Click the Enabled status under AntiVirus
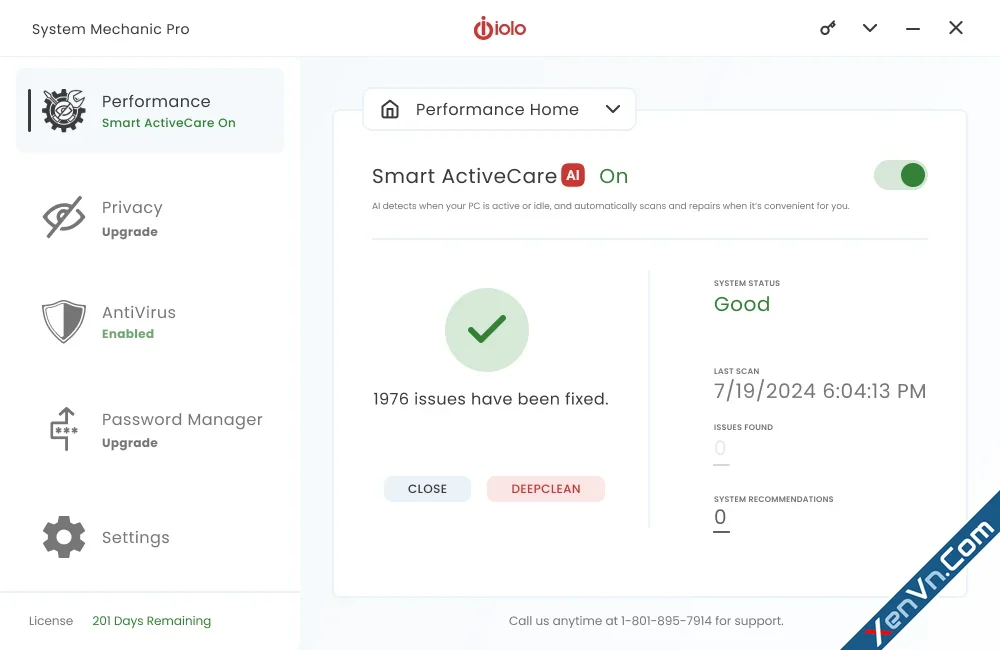The width and height of the screenshot is (1000, 650). tap(128, 334)
